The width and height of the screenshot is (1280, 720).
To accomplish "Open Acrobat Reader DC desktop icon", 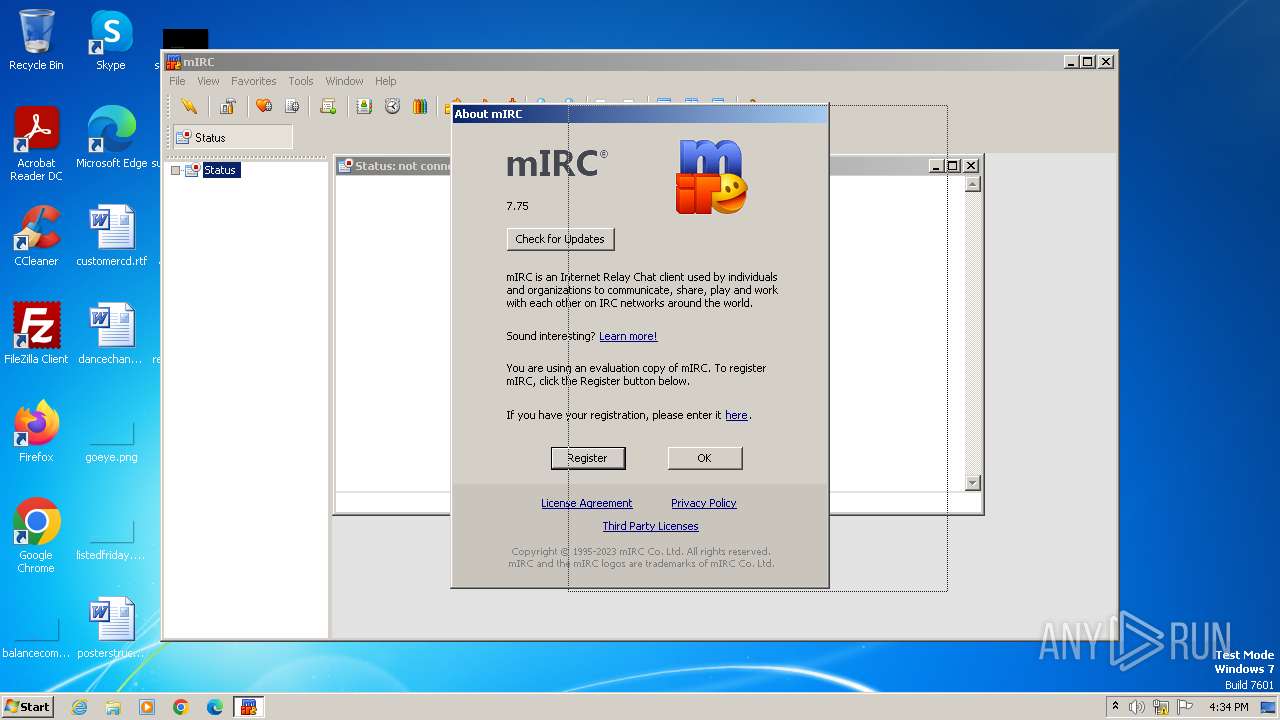I will coord(36,144).
